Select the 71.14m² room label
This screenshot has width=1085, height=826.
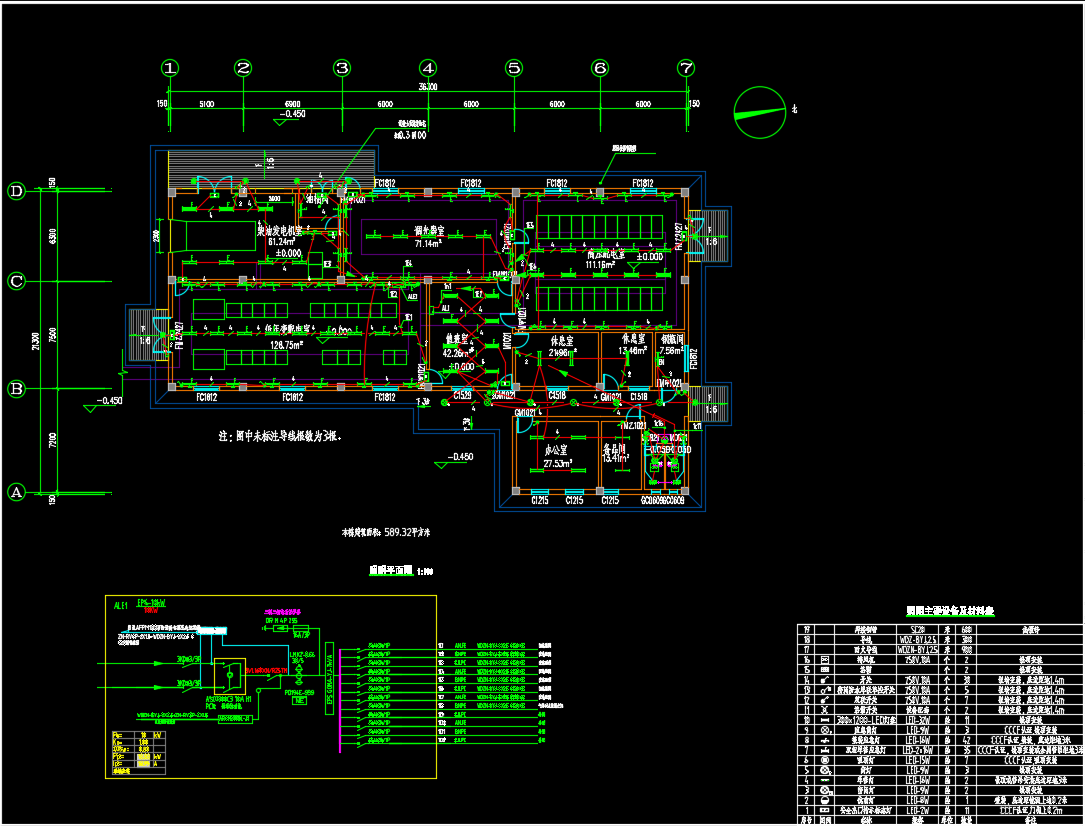pyautogui.click(x=428, y=237)
